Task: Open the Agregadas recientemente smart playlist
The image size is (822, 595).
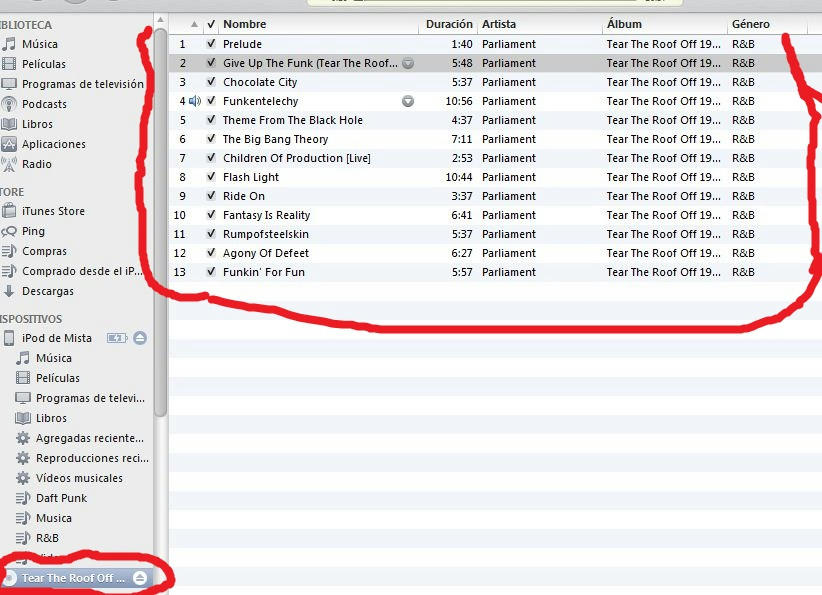Action: 89,438
